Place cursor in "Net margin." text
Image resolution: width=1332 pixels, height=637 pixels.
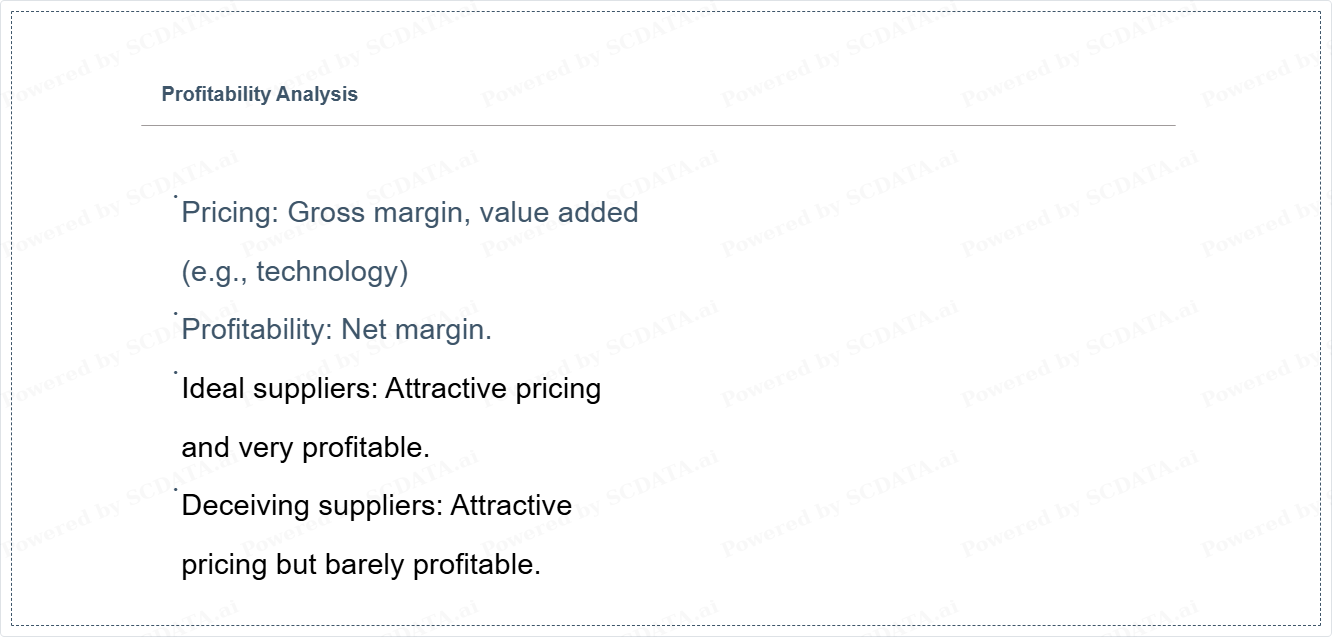[416, 330]
